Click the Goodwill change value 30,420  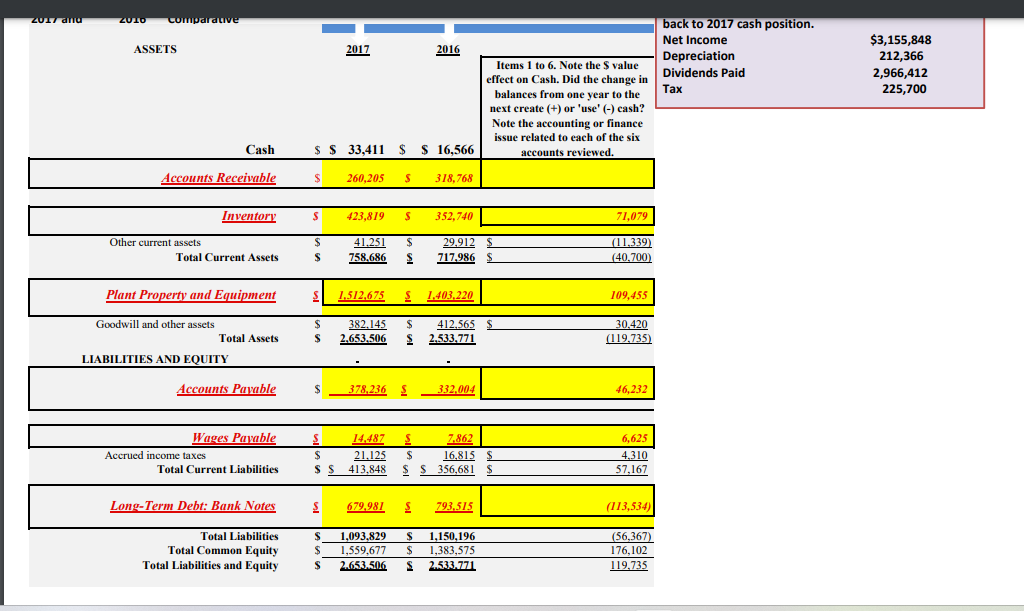632,324
